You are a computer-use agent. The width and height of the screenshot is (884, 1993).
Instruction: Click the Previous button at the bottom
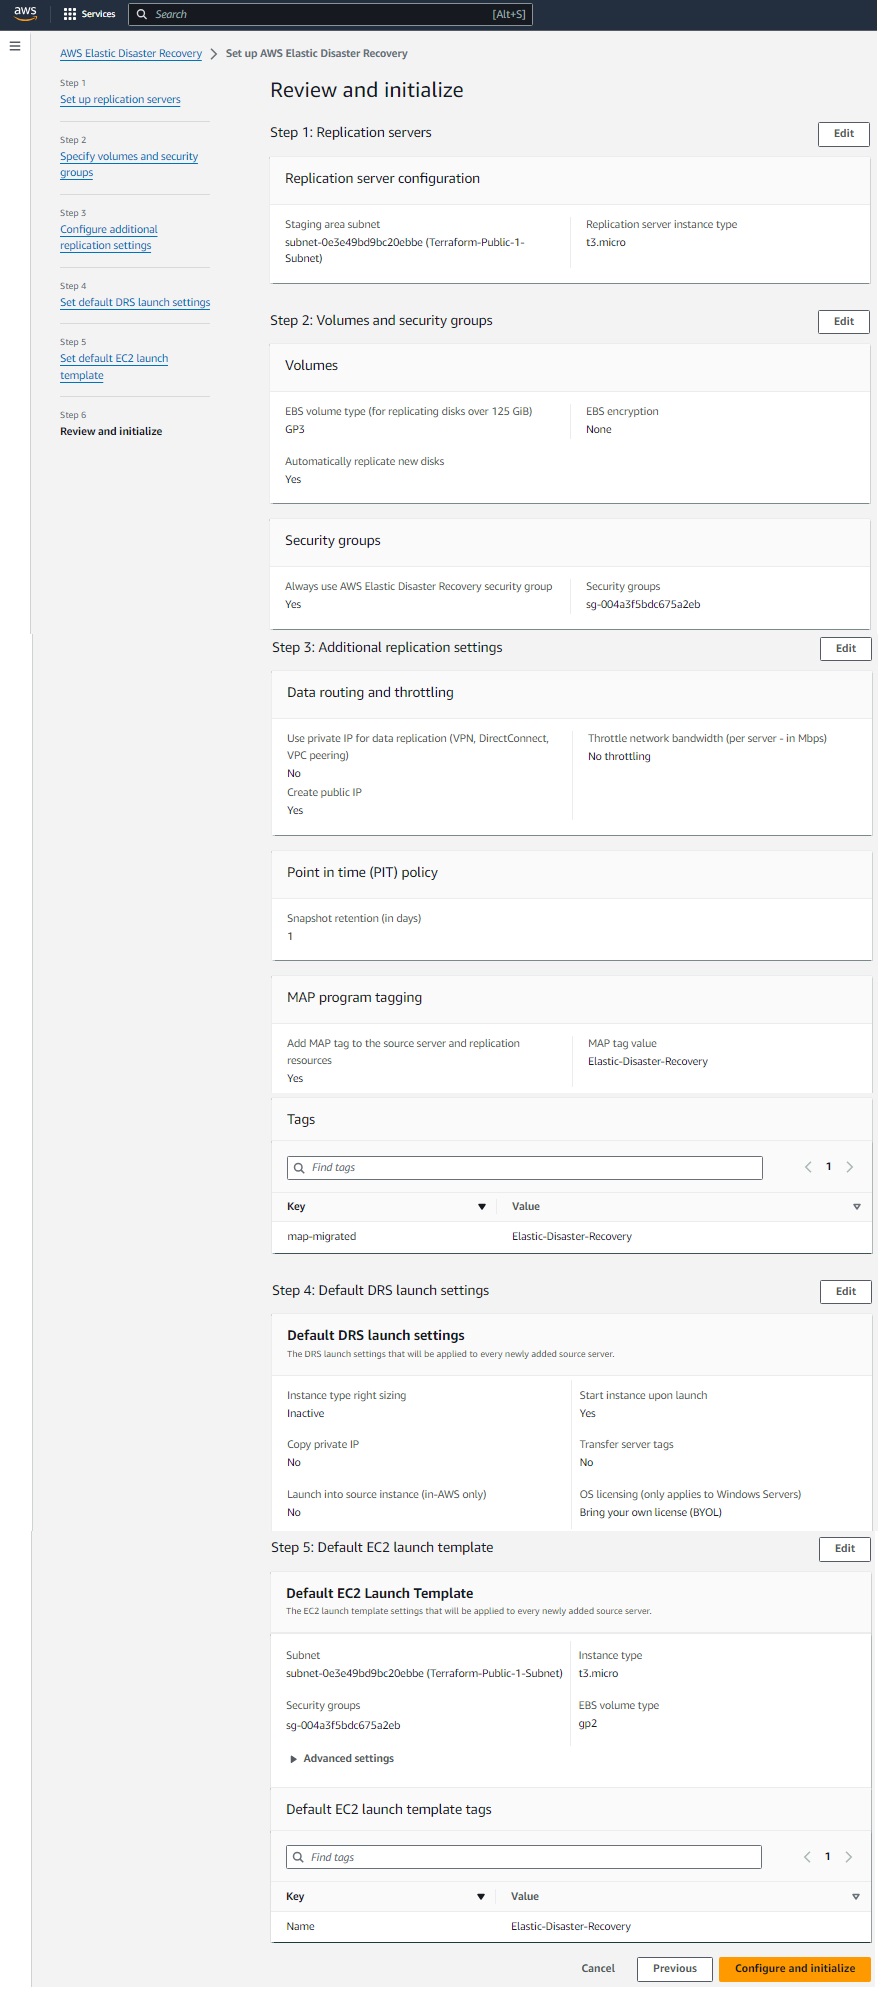(x=674, y=1968)
